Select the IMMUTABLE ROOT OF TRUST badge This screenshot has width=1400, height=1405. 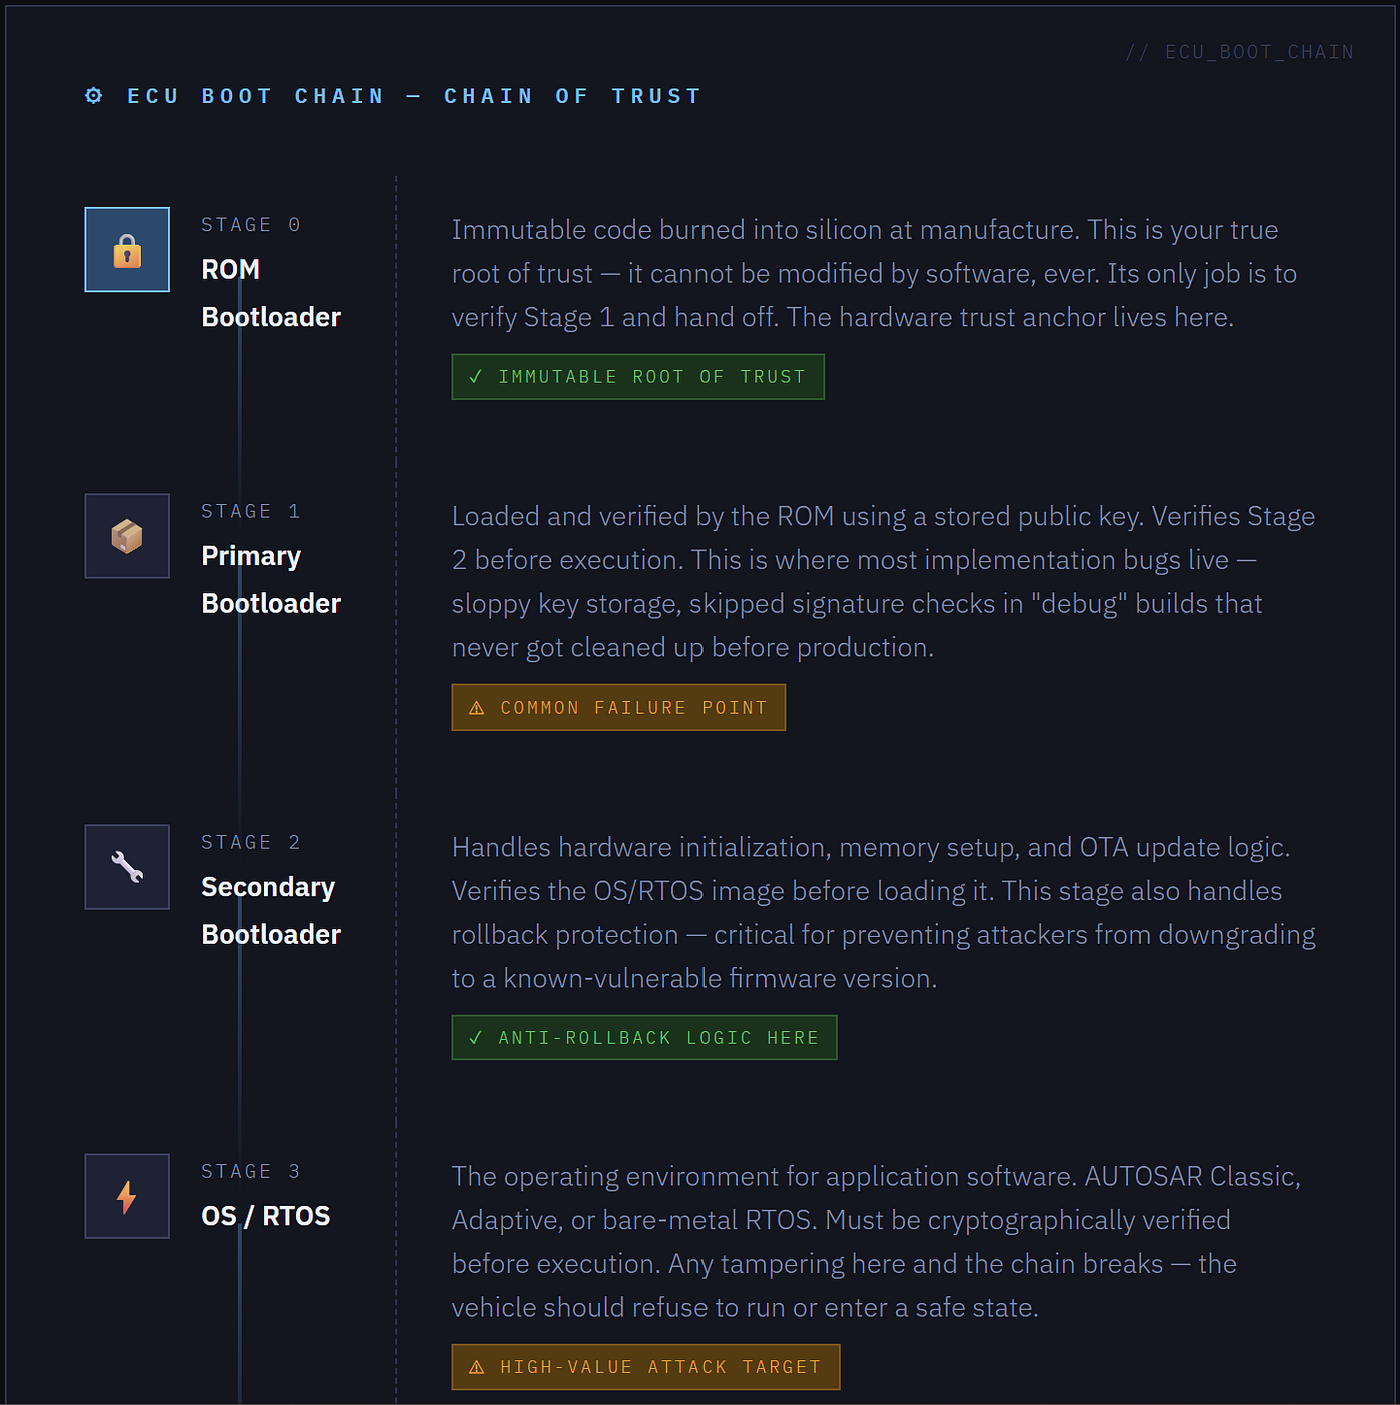click(x=638, y=377)
